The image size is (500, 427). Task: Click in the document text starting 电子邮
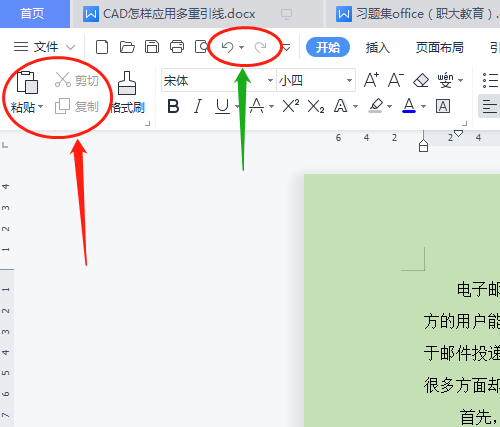(x=478, y=289)
